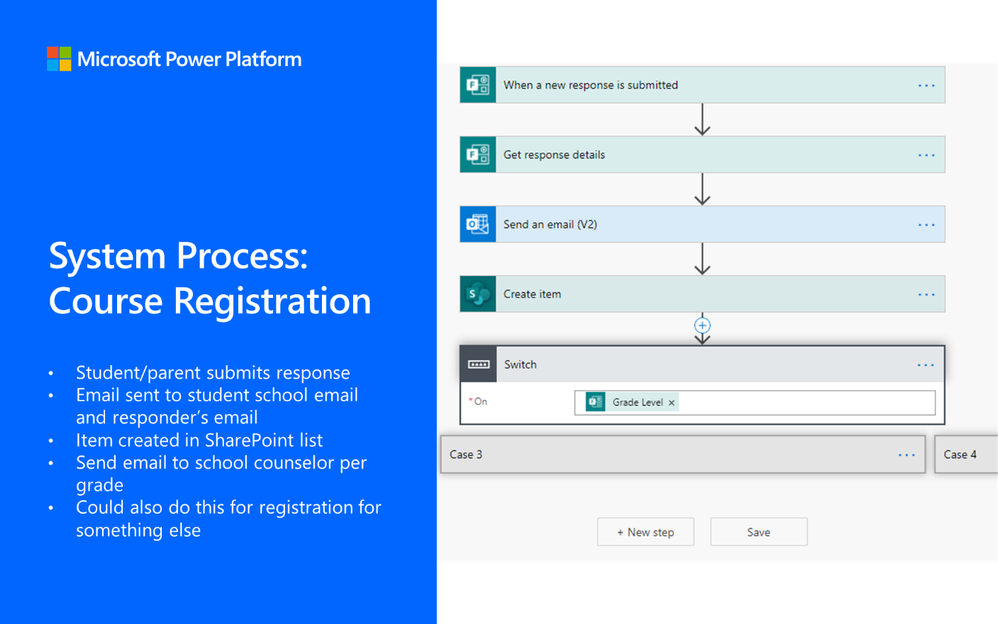Open the ellipsis menu on Send an email (V2)
Image resolution: width=998 pixels, height=624 pixels.
tap(926, 225)
